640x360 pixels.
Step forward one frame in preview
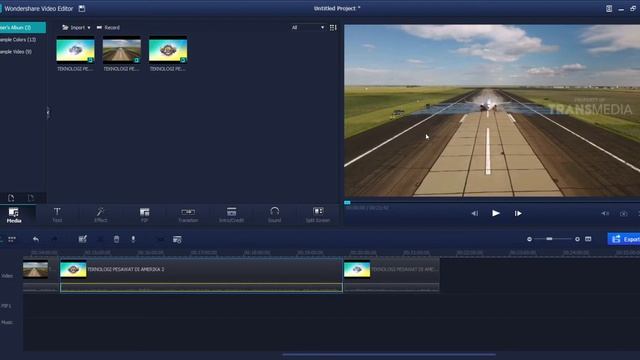coord(518,213)
